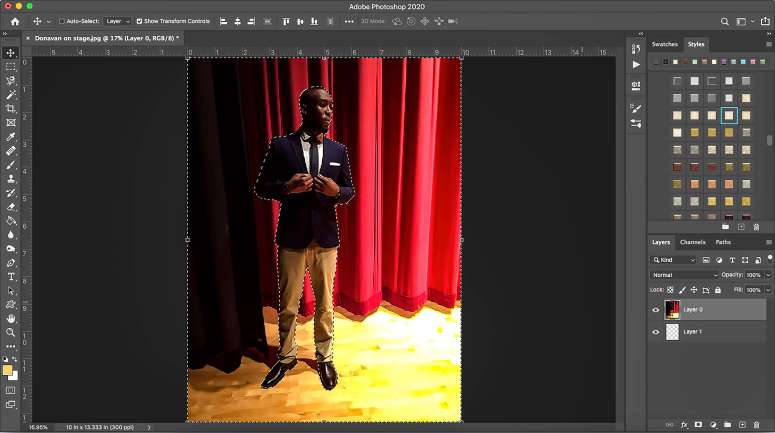Screen dimensions: 775x433
Task: Open the Normal blend mode dropdown
Action: tap(684, 274)
